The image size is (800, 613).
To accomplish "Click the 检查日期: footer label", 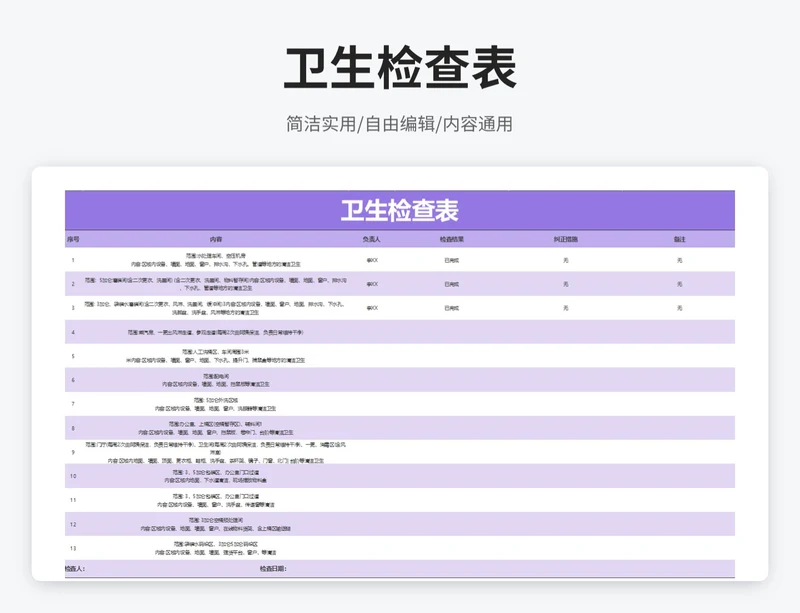I will coord(273,569).
